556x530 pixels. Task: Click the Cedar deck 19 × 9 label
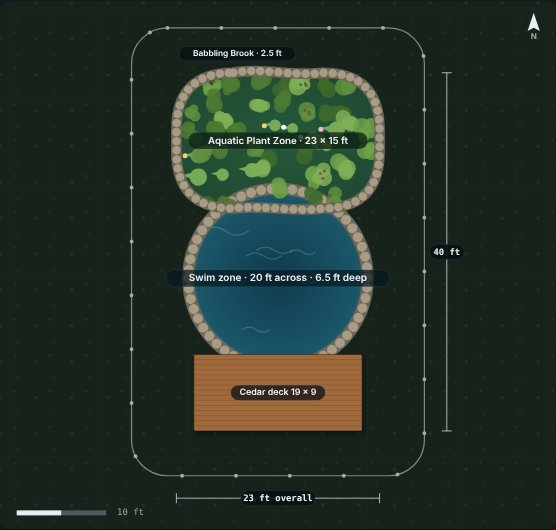[x=278, y=392]
